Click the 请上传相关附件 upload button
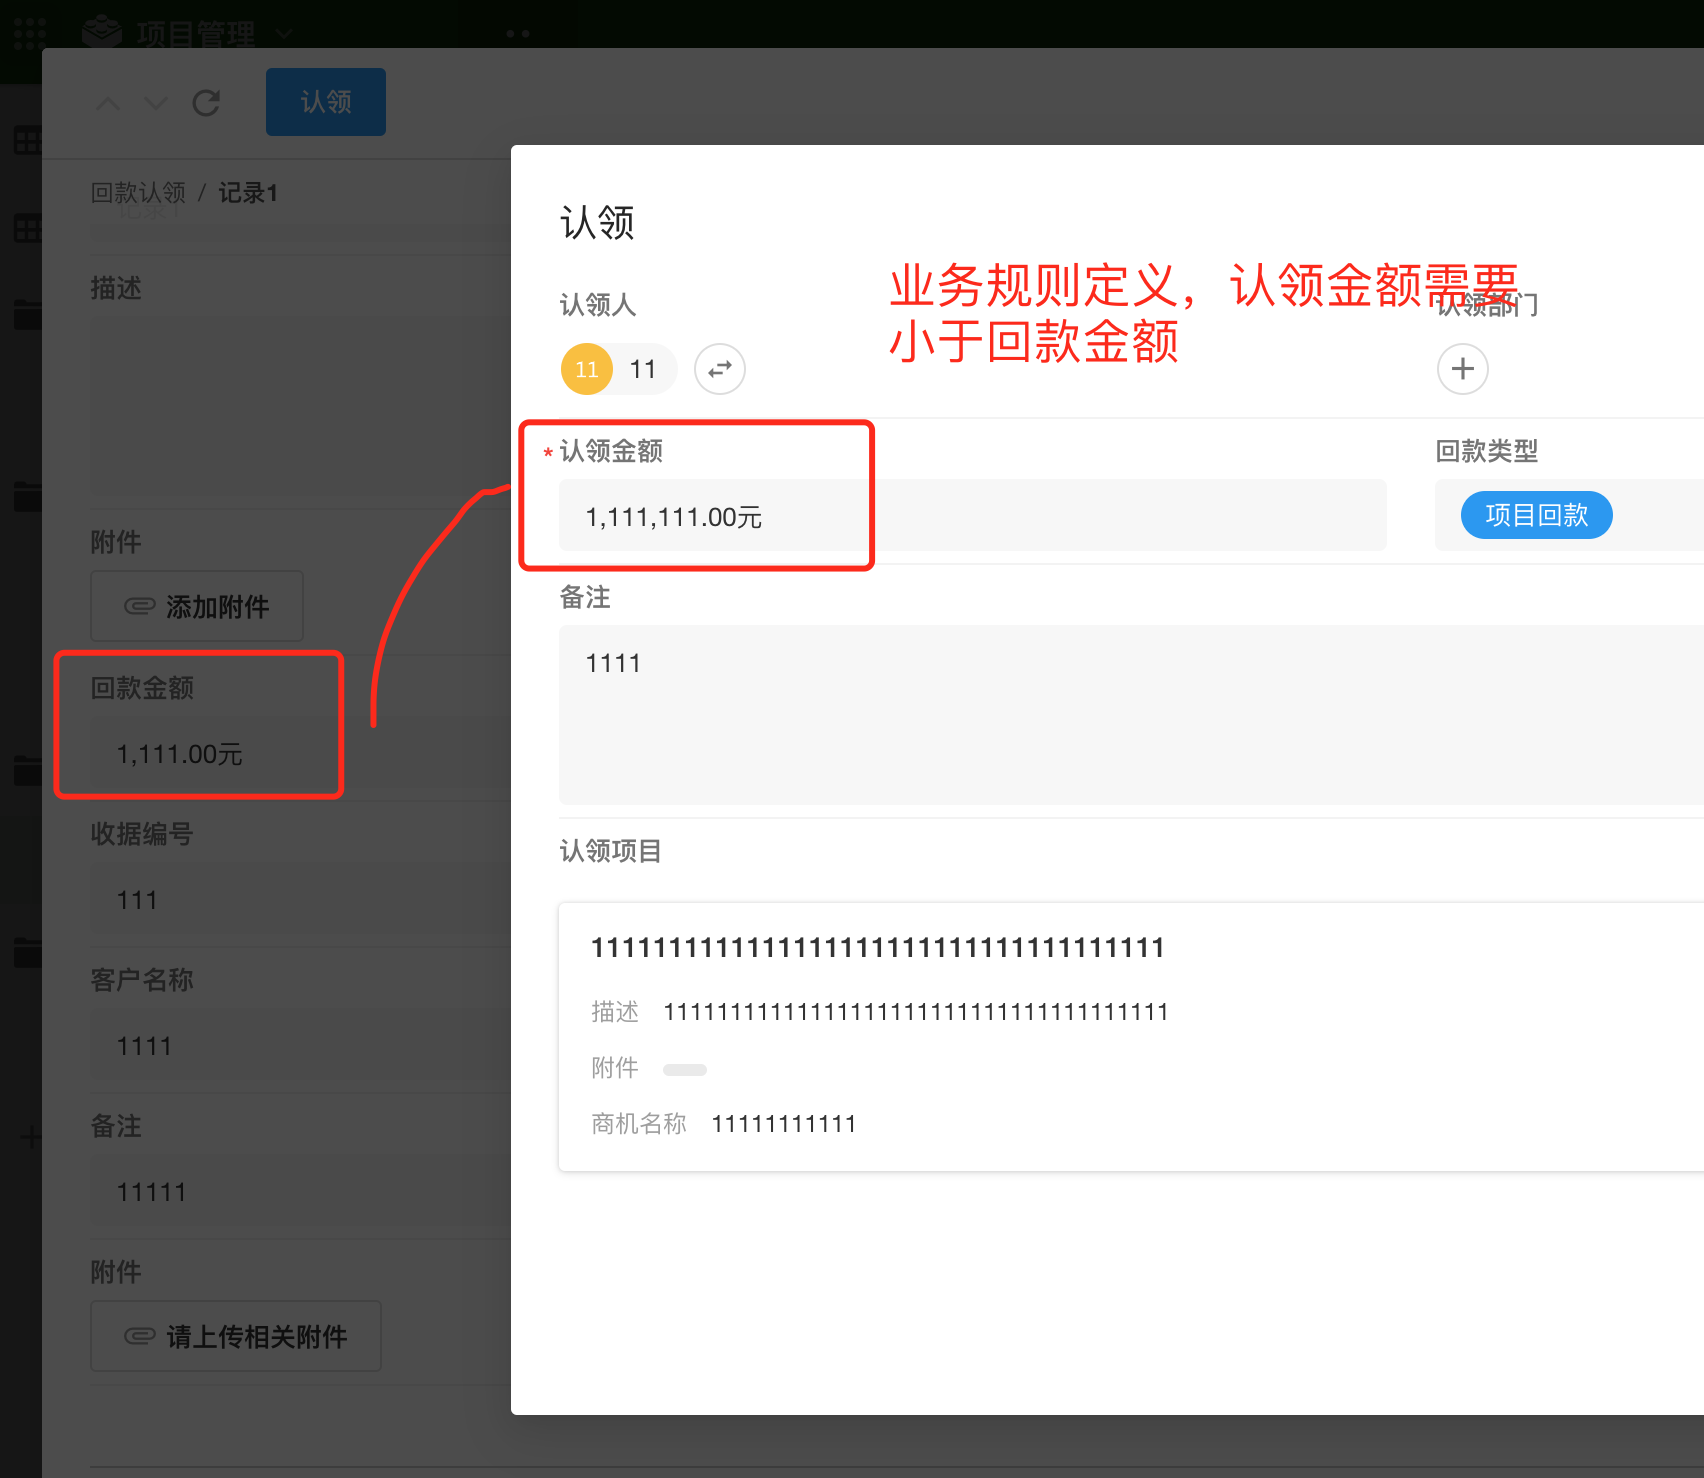 (x=236, y=1336)
